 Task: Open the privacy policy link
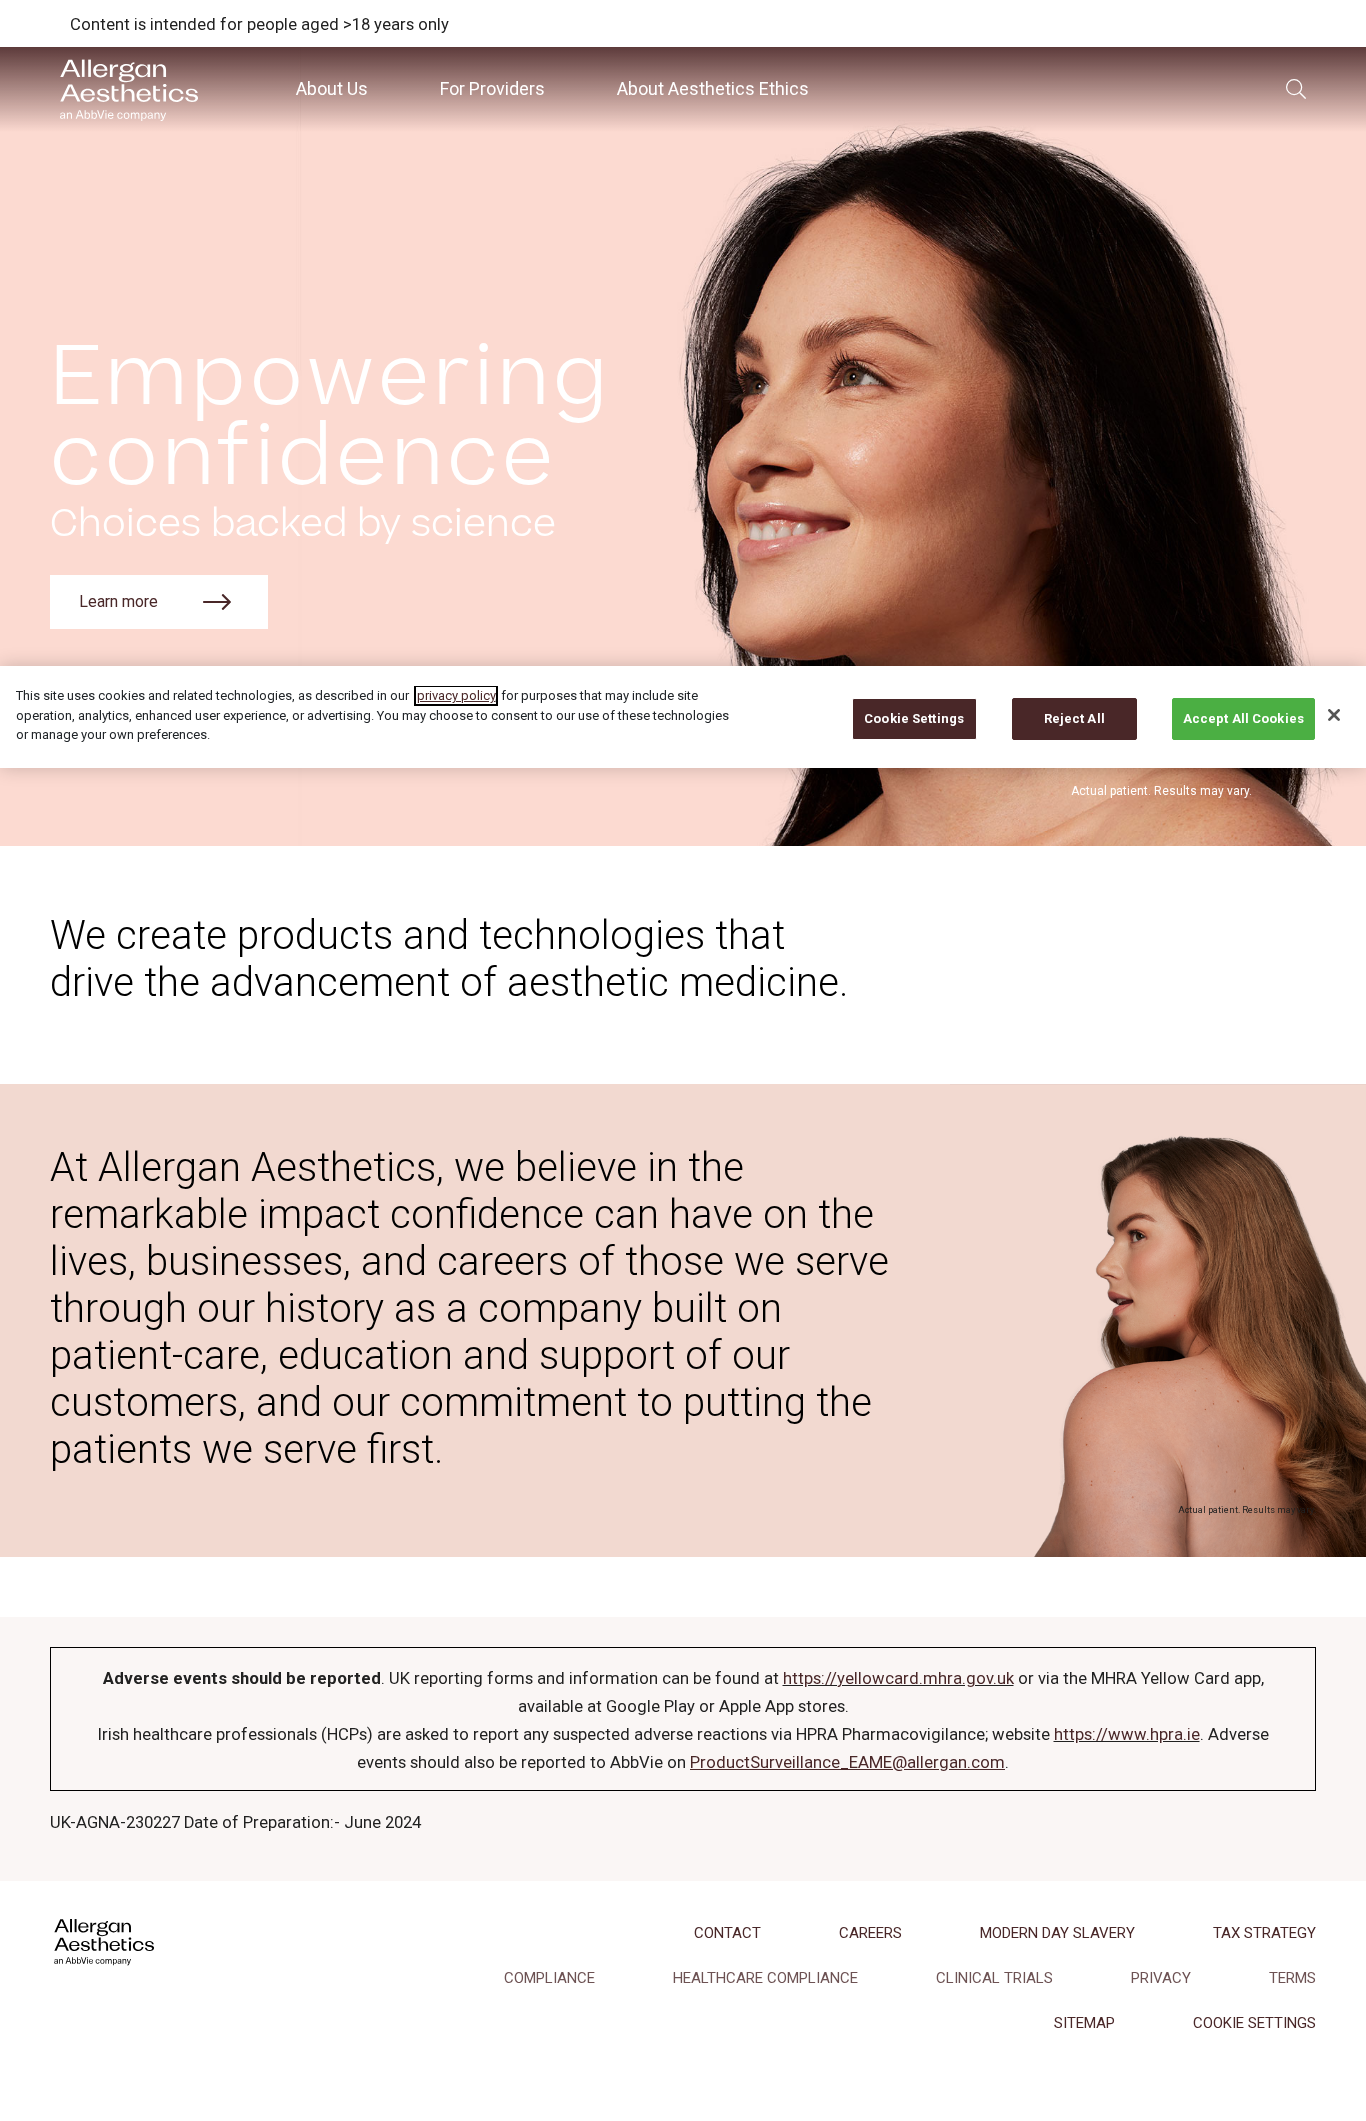click(x=456, y=696)
